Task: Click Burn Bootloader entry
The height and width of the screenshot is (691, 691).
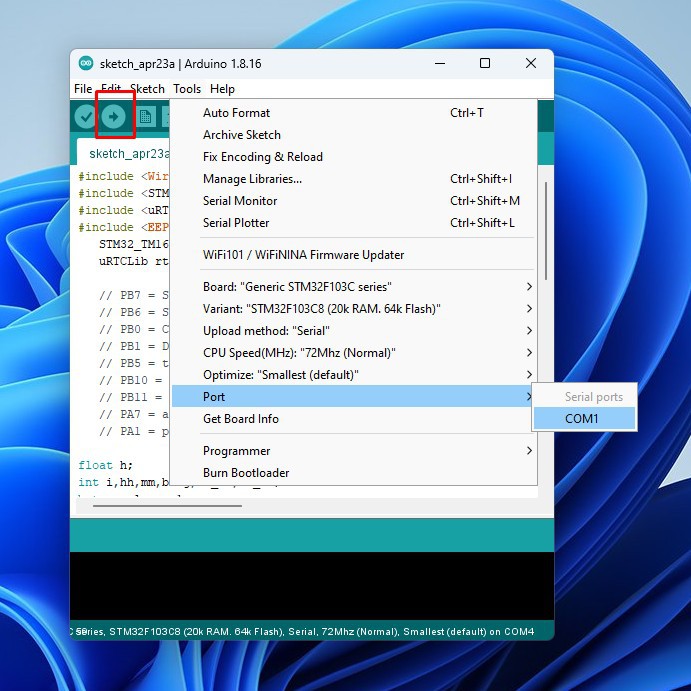Action: click(246, 473)
